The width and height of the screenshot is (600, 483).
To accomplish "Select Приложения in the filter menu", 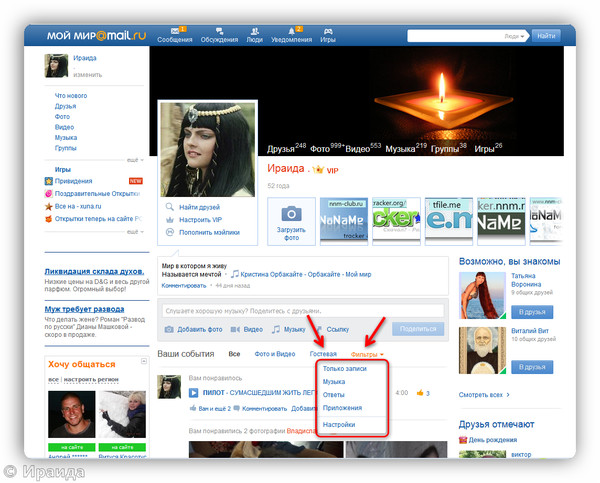I will 342,408.
